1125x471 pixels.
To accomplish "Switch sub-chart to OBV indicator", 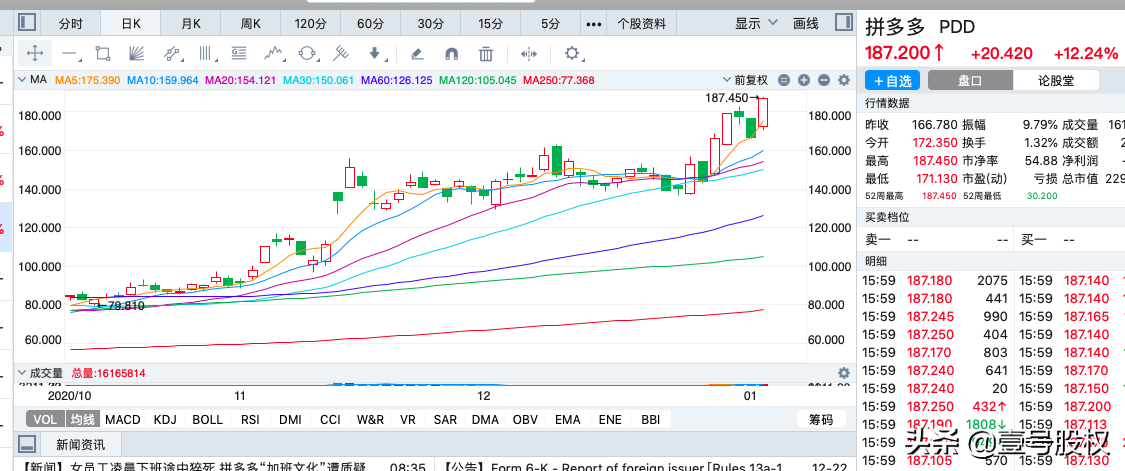I will point(526,419).
